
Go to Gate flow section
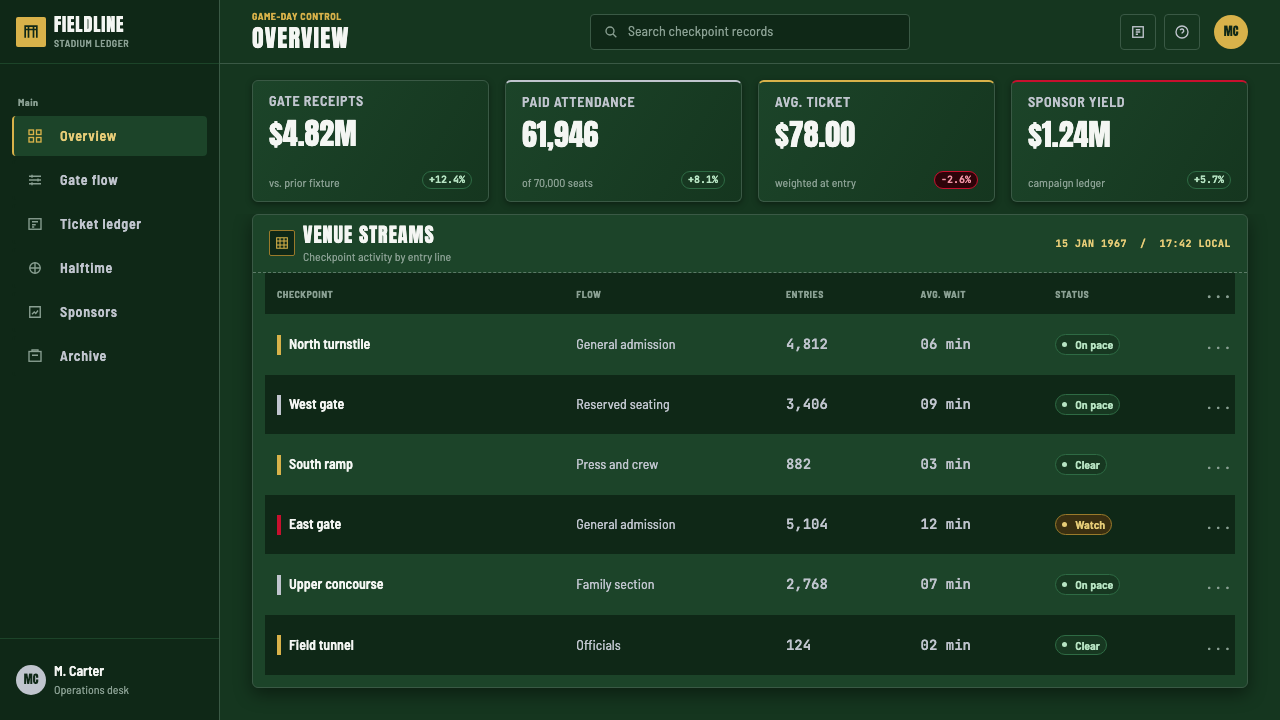coord(110,180)
